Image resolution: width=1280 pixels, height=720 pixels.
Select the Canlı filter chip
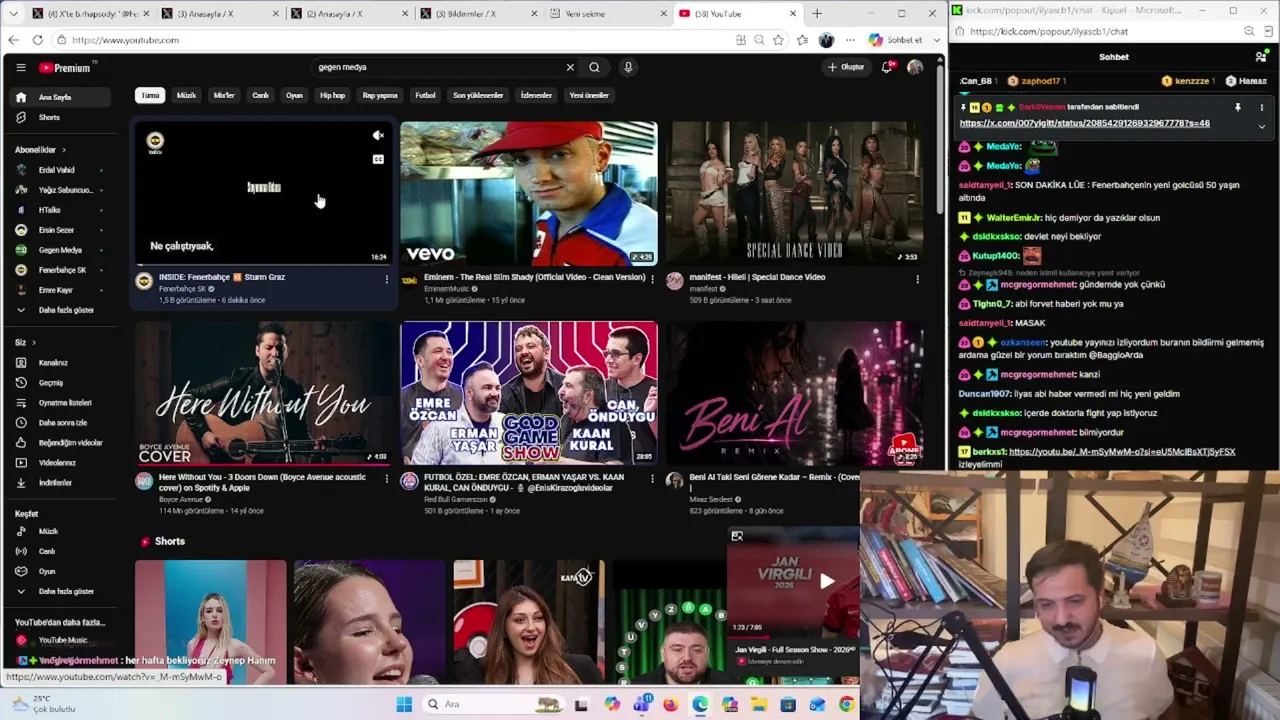(260, 95)
